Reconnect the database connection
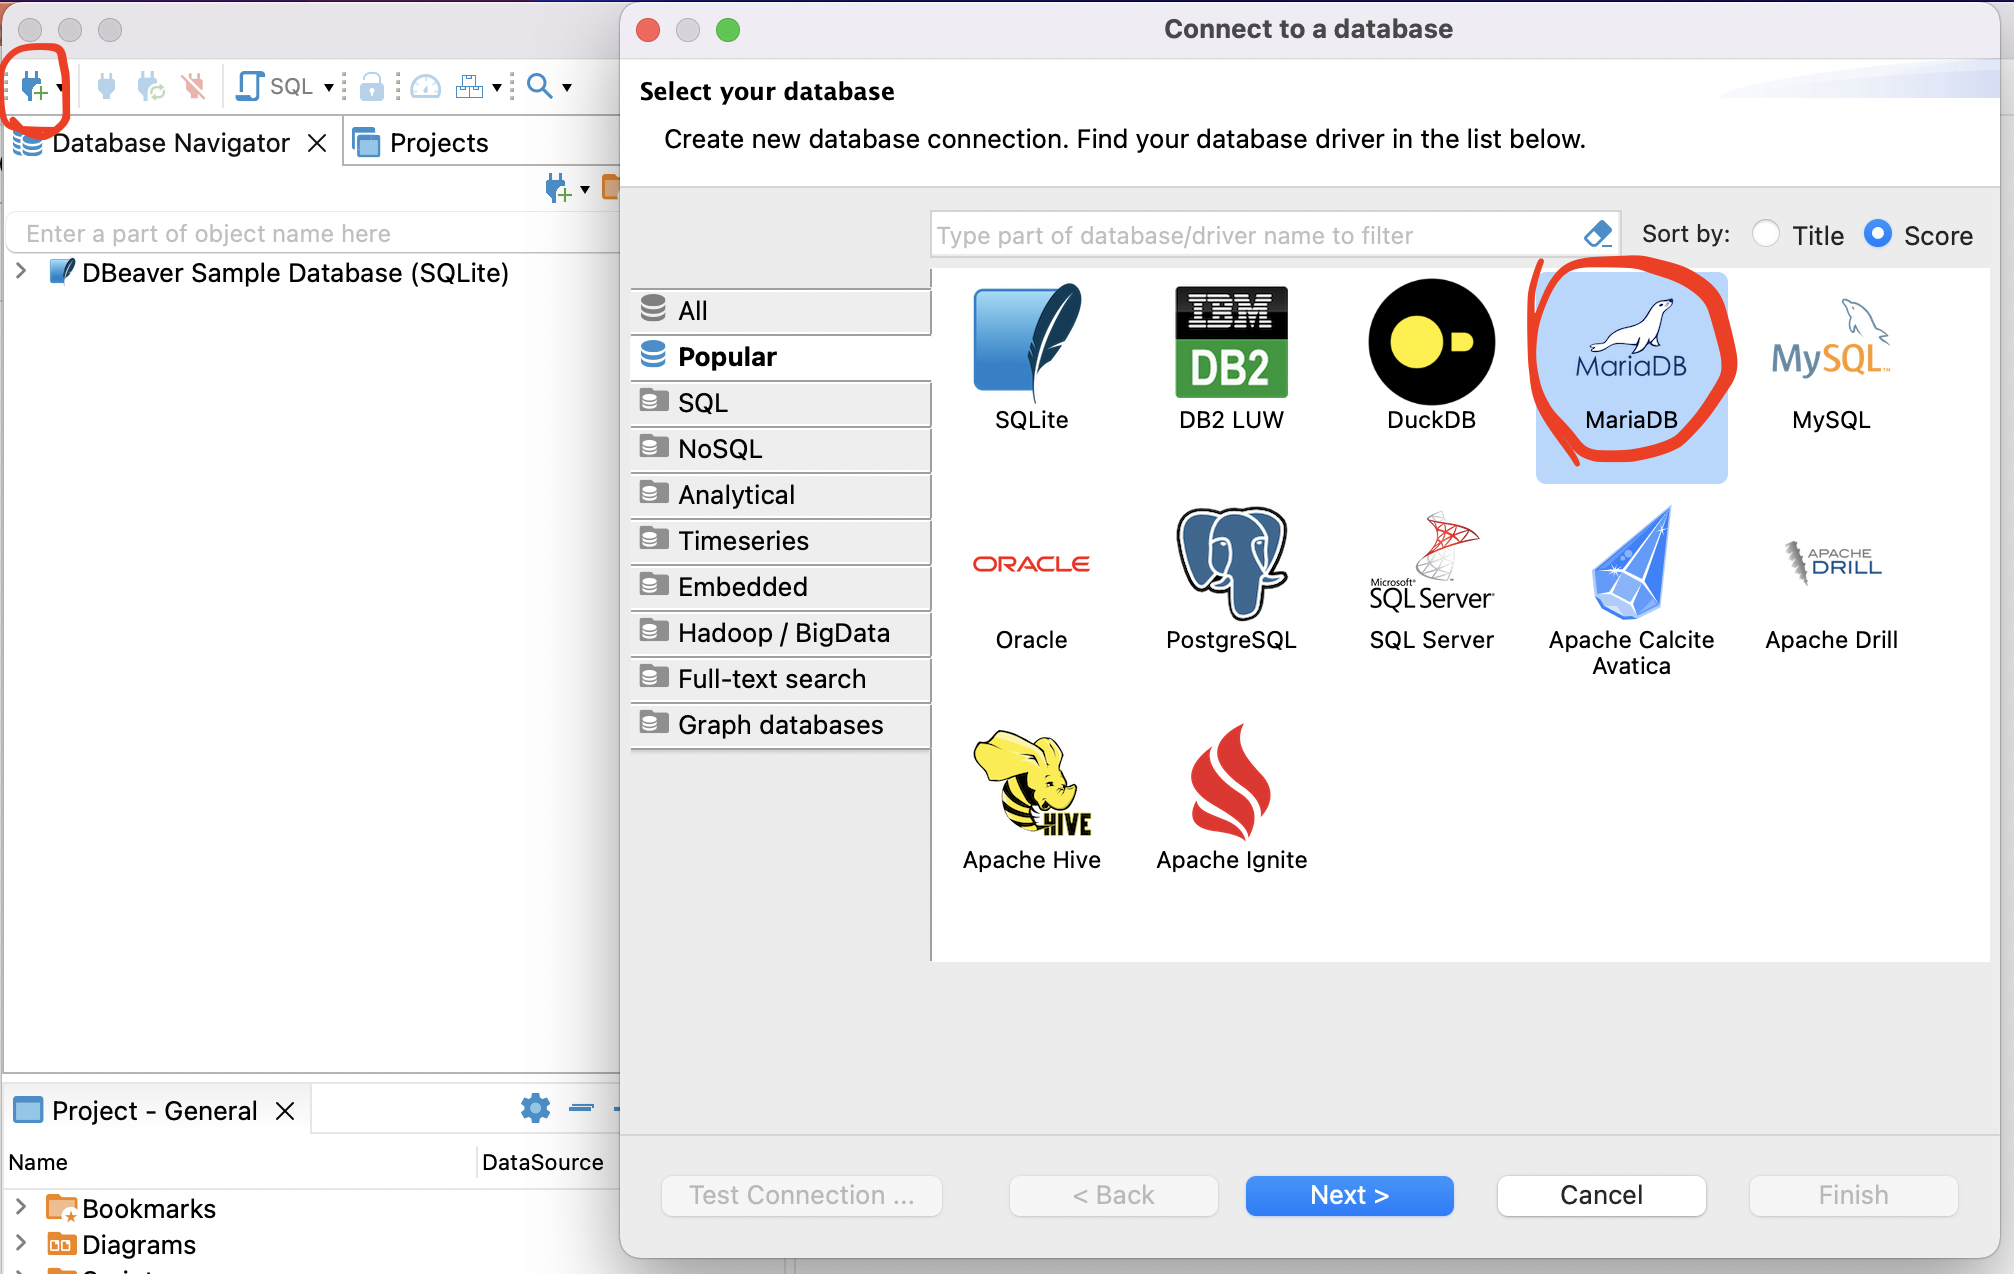This screenshot has width=2014, height=1274. click(150, 86)
